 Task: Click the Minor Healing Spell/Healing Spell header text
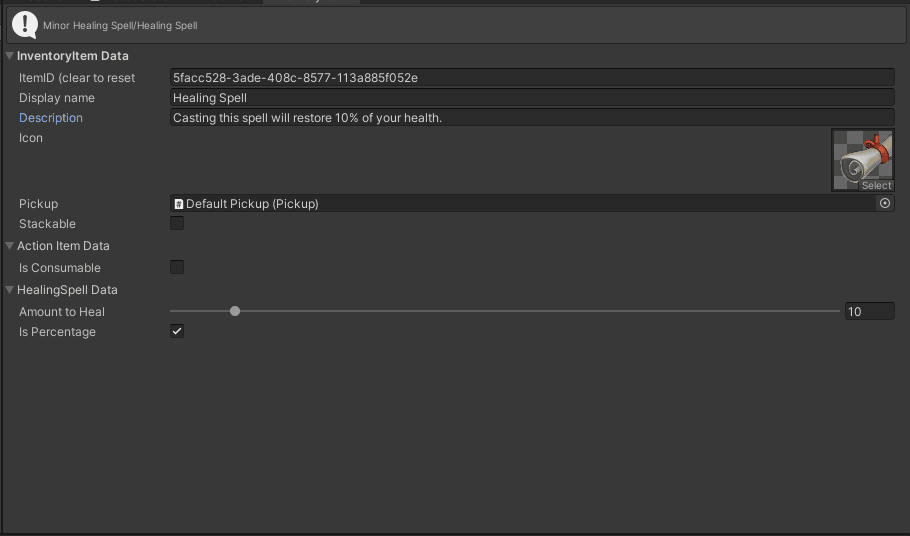click(120, 26)
